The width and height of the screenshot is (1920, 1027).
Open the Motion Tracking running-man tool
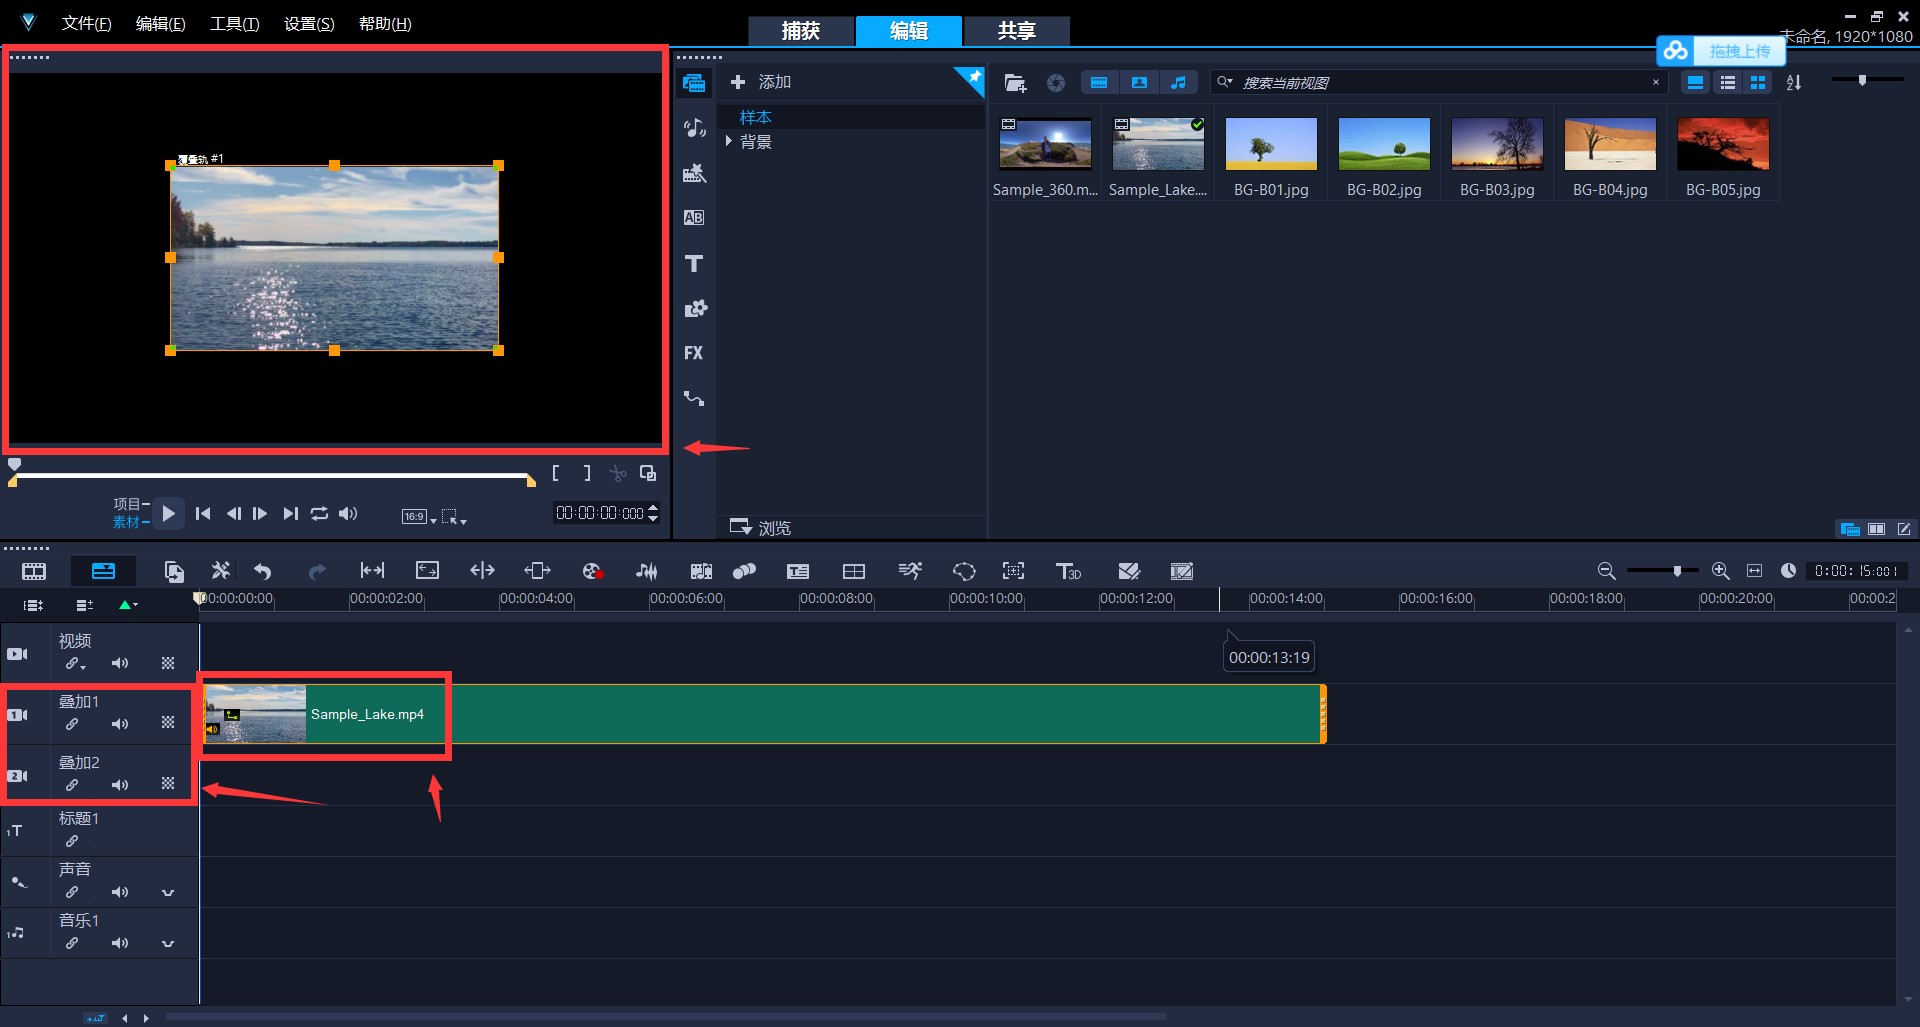[x=910, y=571]
